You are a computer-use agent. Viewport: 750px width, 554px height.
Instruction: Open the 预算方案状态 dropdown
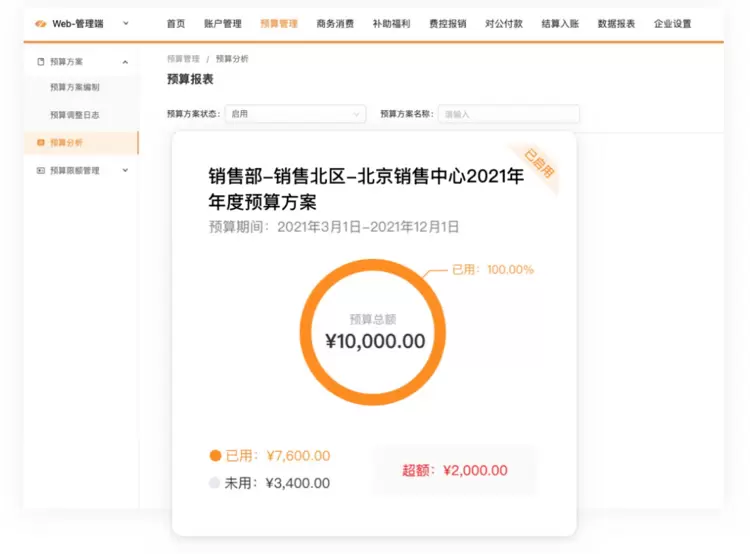[x=295, y=114]
